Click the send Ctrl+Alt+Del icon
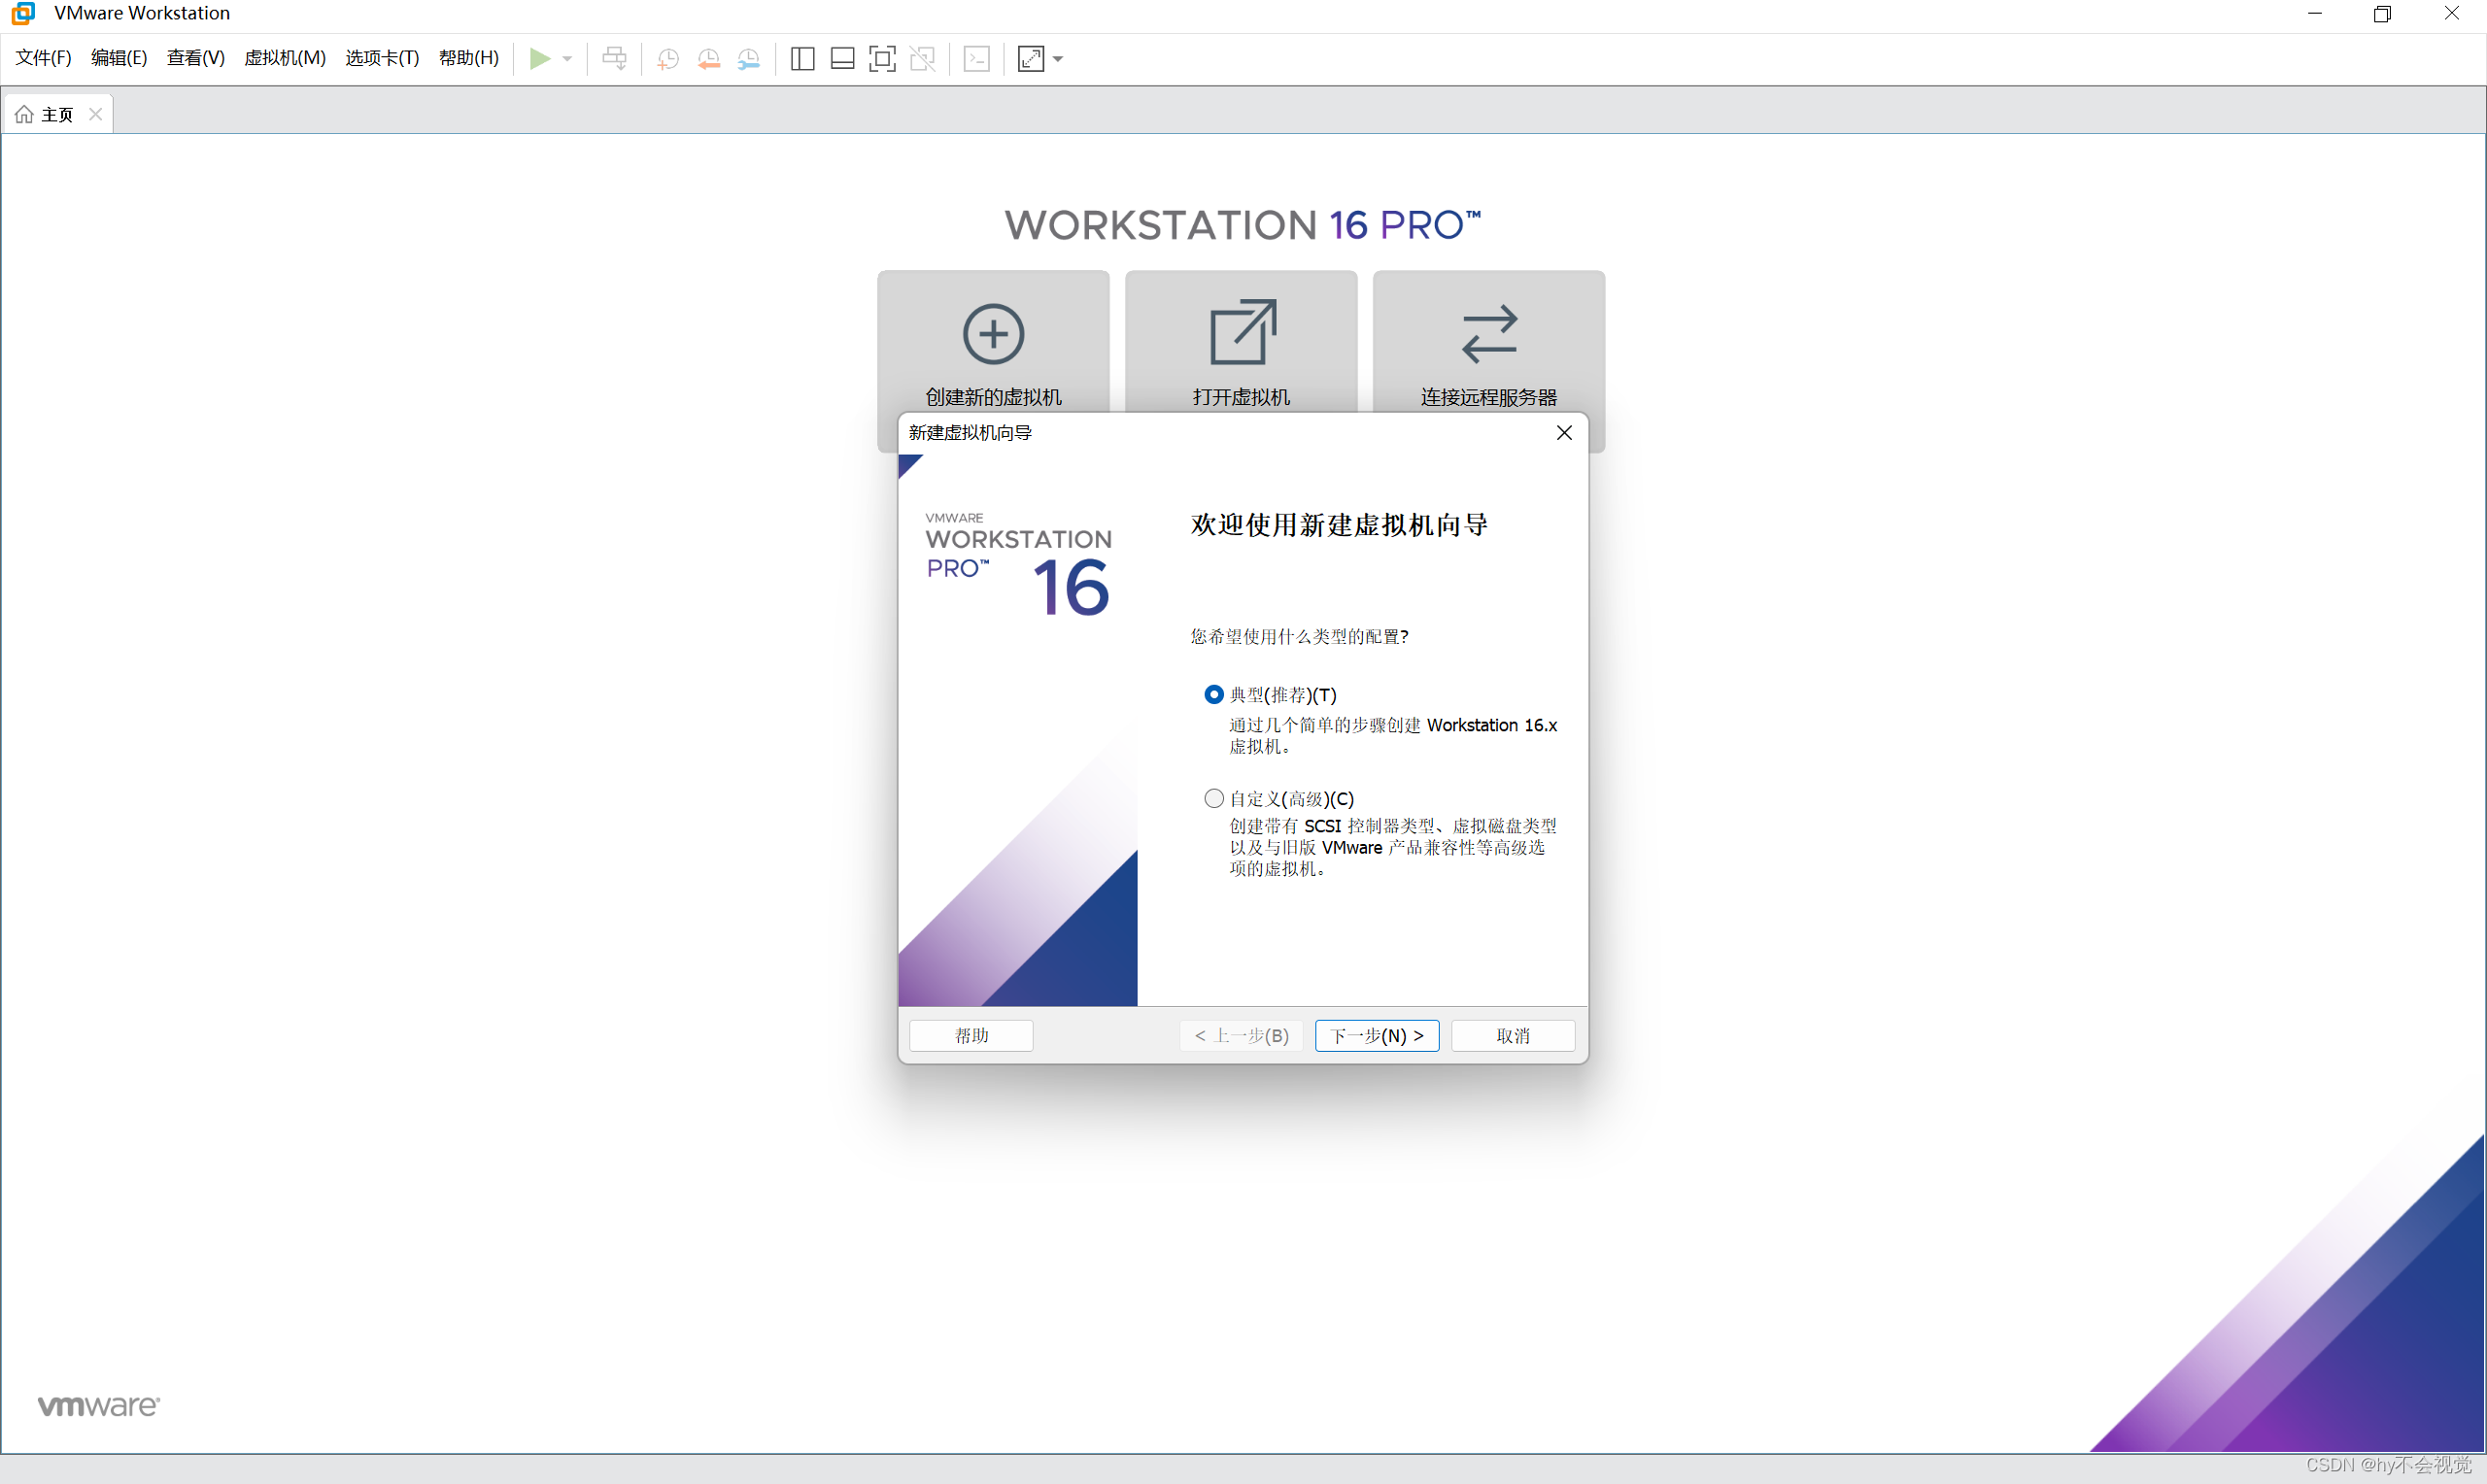Screen dimensions: 2487x1484 (614, 59)
